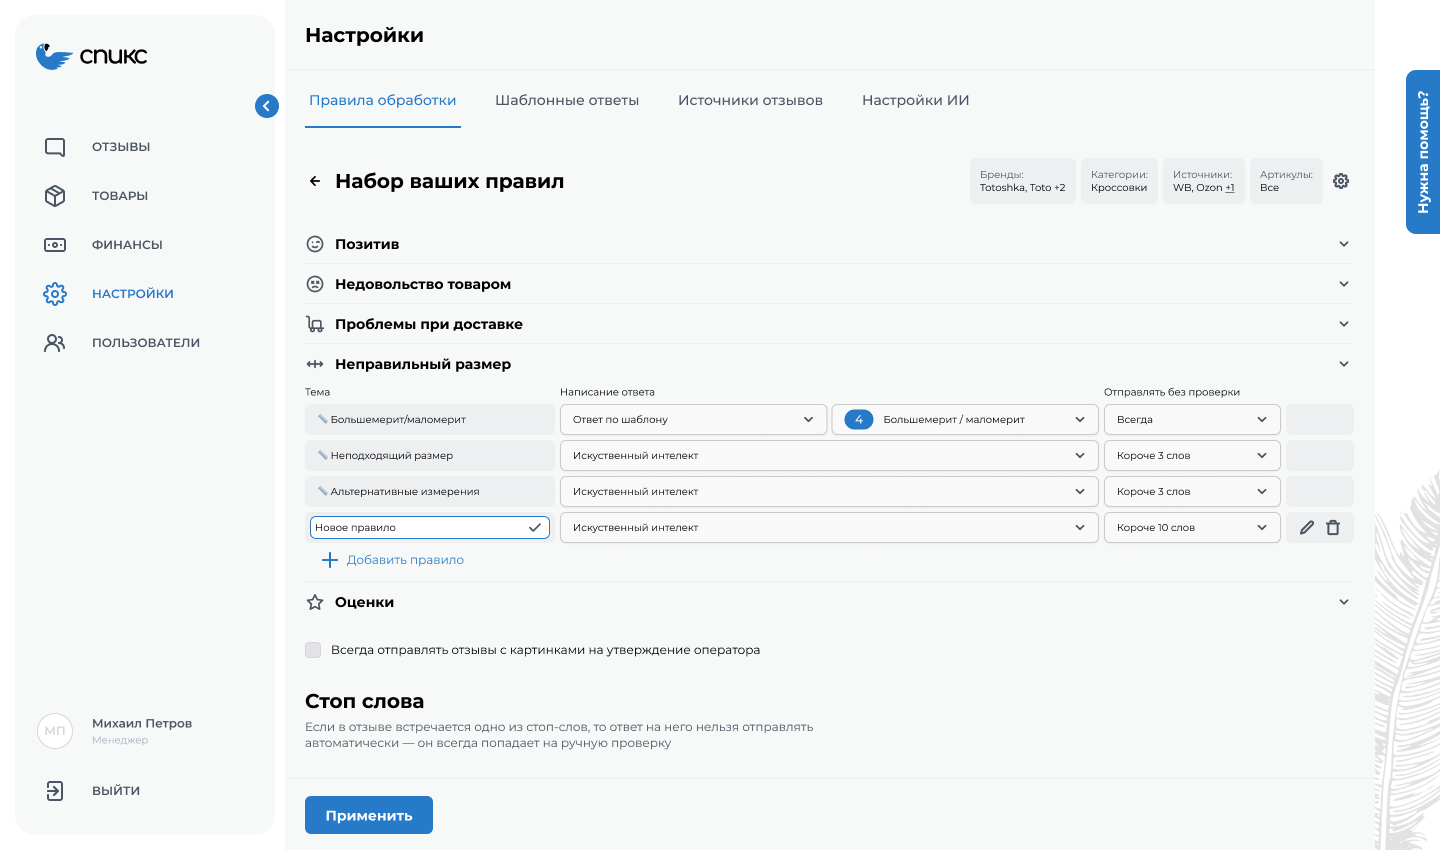The width and height of the screenshot is (1440, 850).
Task: Click the smiley icon next to Позитив
Action: [315, 243]
